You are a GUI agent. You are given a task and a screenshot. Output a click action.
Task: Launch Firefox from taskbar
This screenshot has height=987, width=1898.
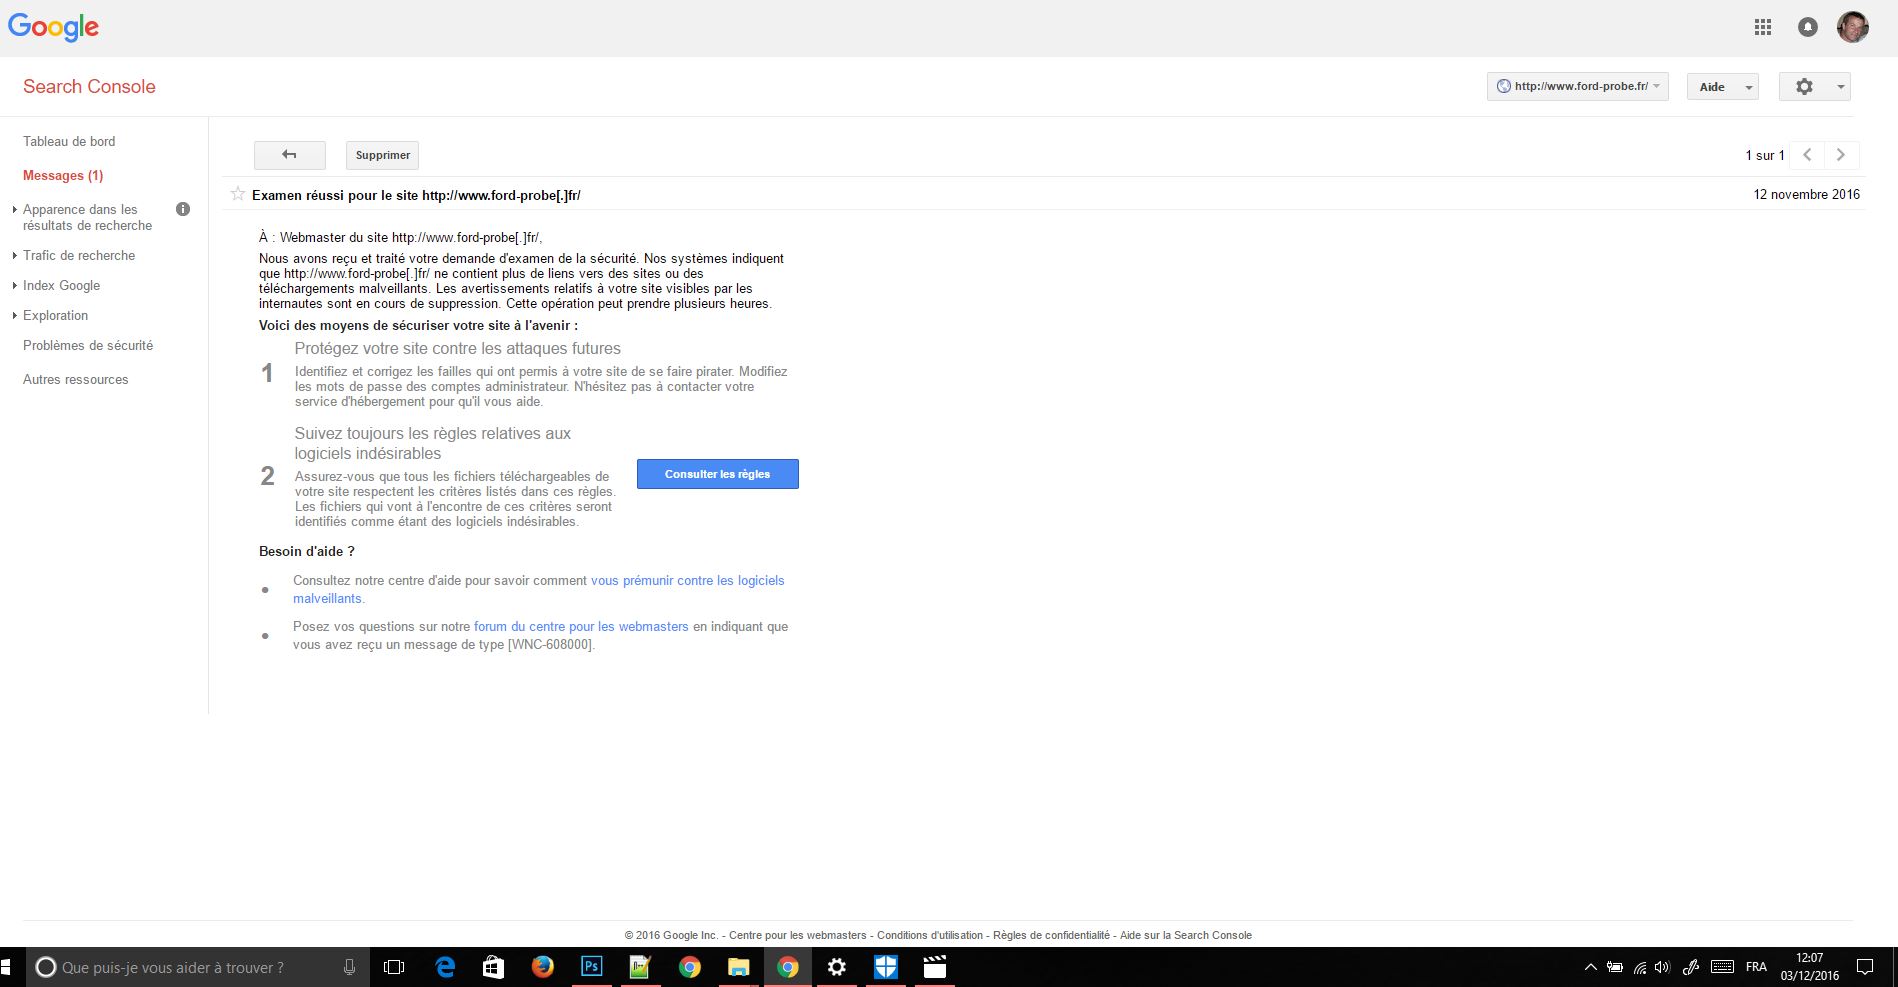(x=542, y=967)
